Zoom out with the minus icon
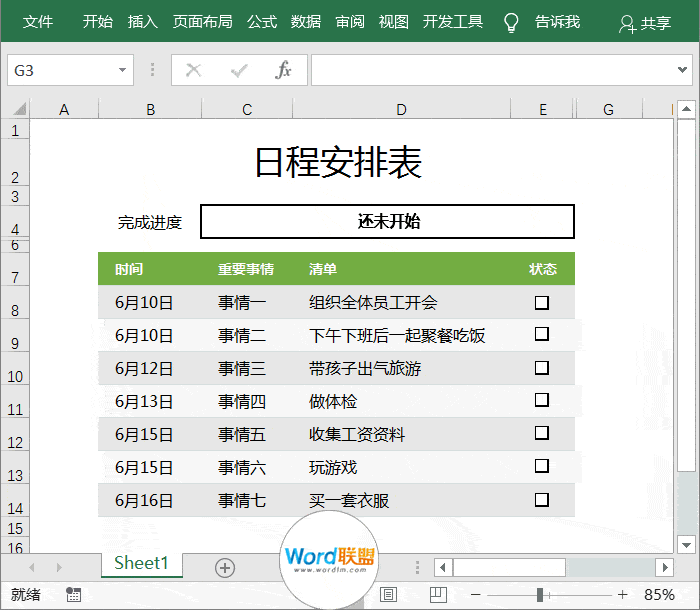 pos(475,594)
